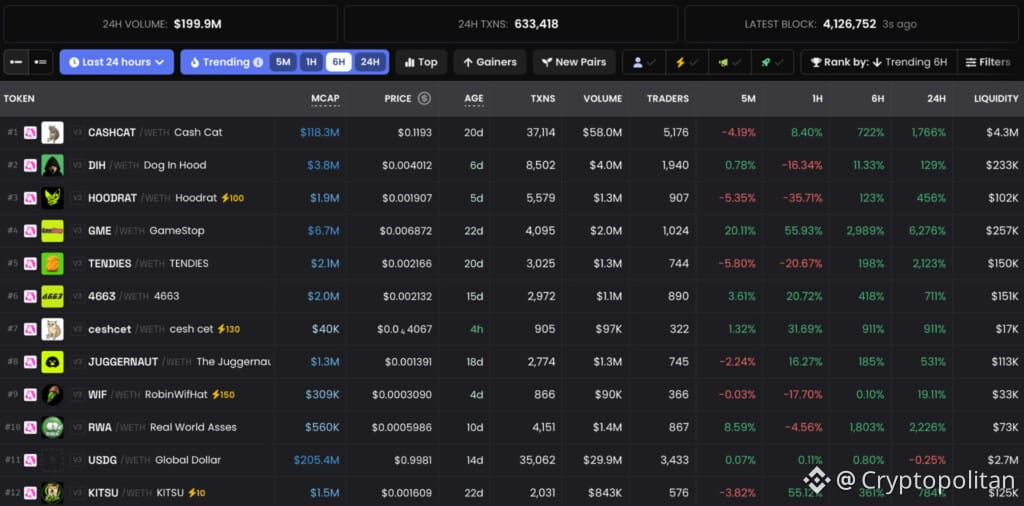Click the cesh cet lightning 130 boost badge

(229, 329)
